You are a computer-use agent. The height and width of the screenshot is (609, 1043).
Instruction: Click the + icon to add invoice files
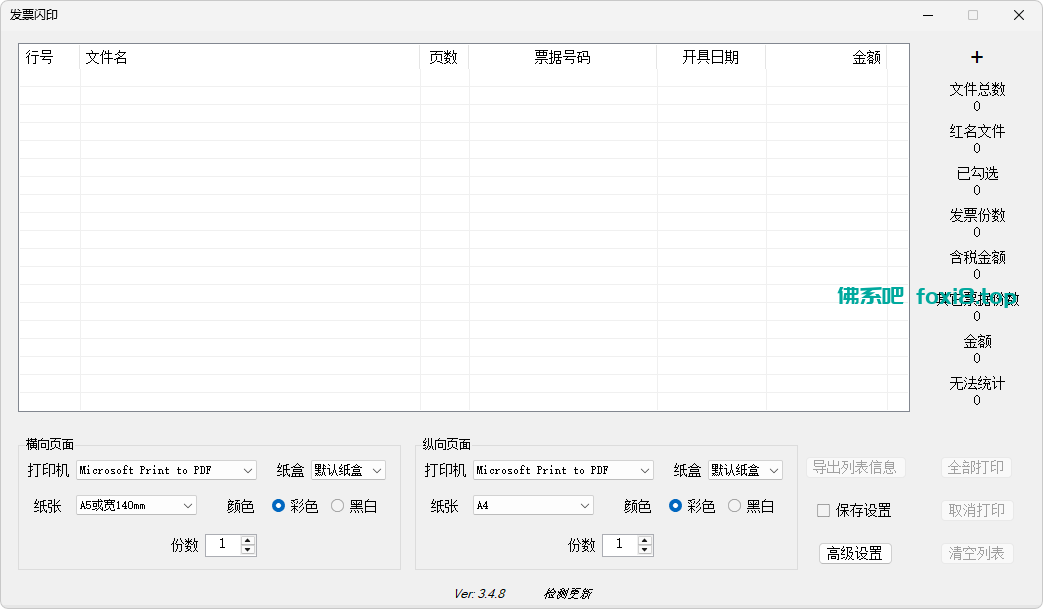click(x=976, y=57)
